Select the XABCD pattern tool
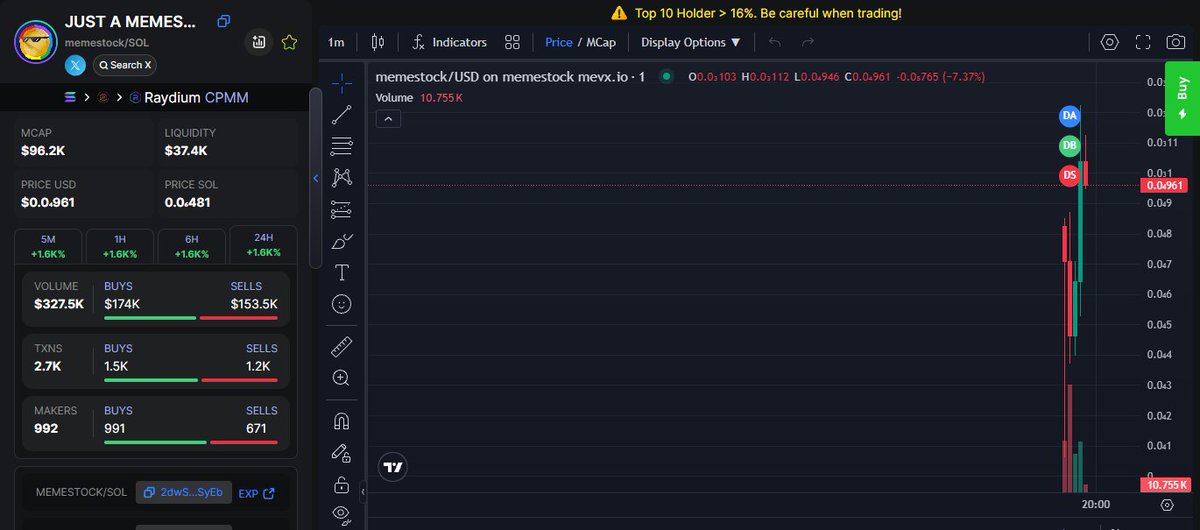This screenshot has width=1200, height=530. (341, 177)
